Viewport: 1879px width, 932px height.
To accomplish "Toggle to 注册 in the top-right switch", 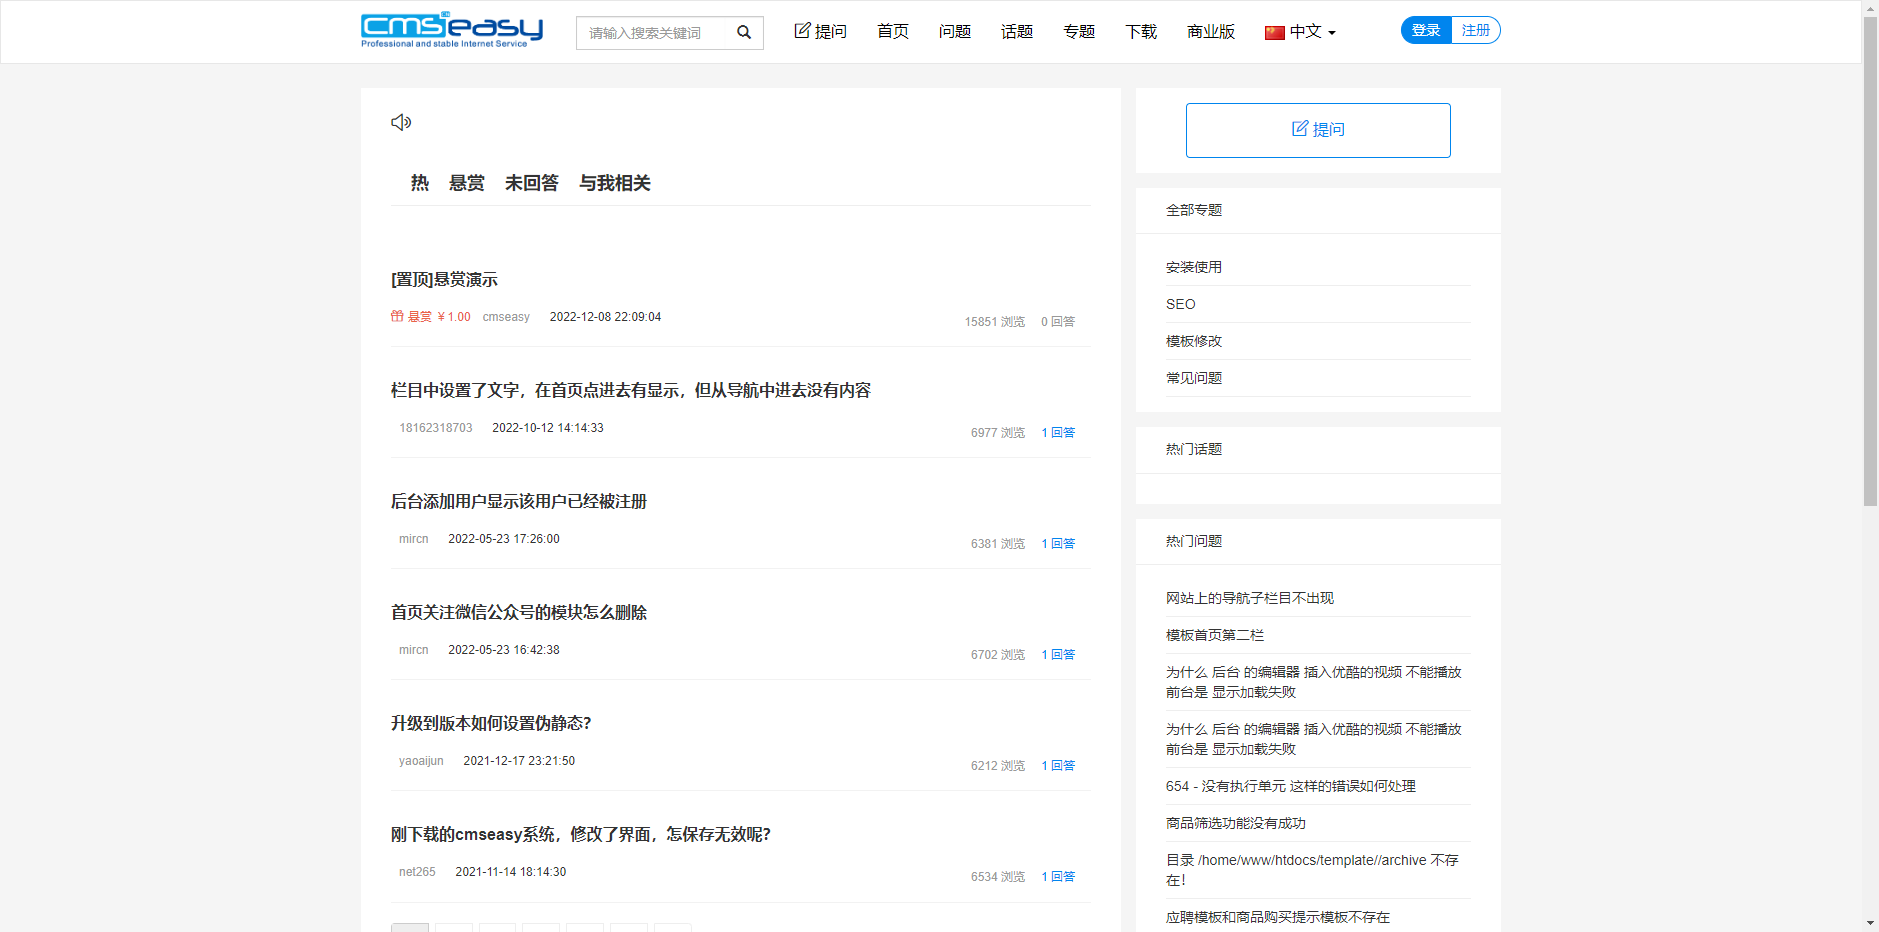I will [x=1475, y=30].
